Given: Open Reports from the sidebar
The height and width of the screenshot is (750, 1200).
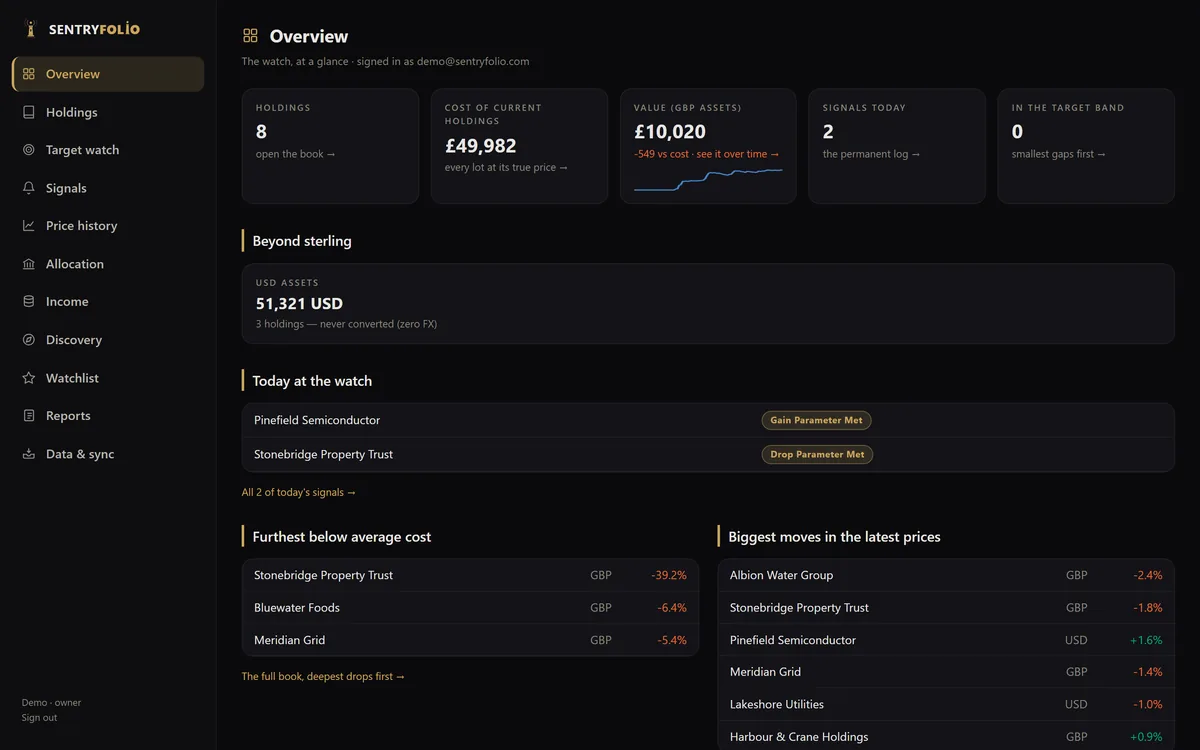Looking at the screenshot, I should coord(108,416).
